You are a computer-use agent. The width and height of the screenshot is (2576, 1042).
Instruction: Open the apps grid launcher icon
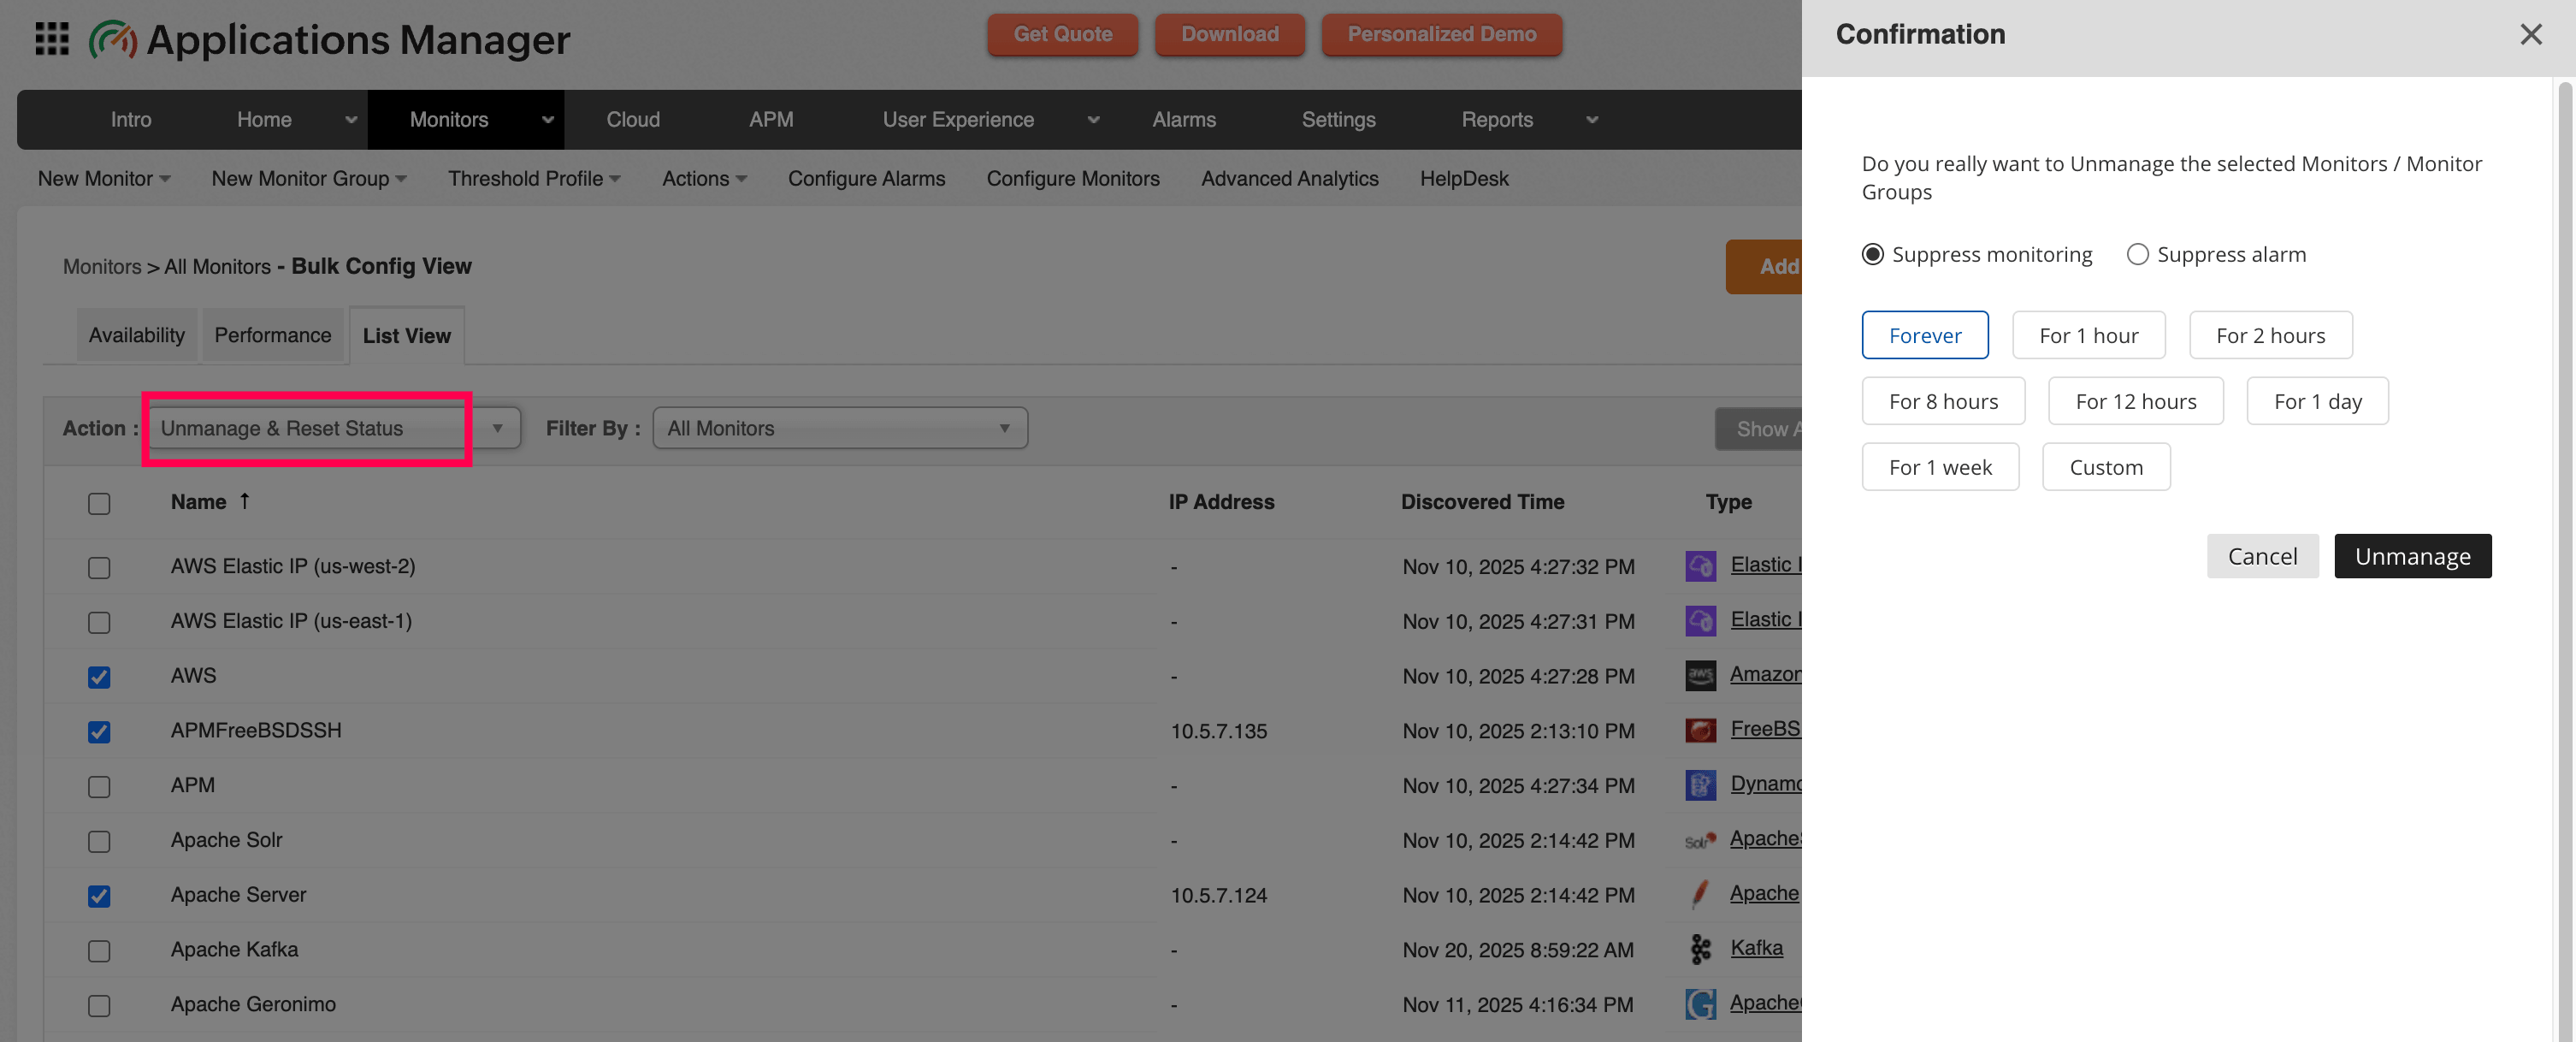pos(52,39)
